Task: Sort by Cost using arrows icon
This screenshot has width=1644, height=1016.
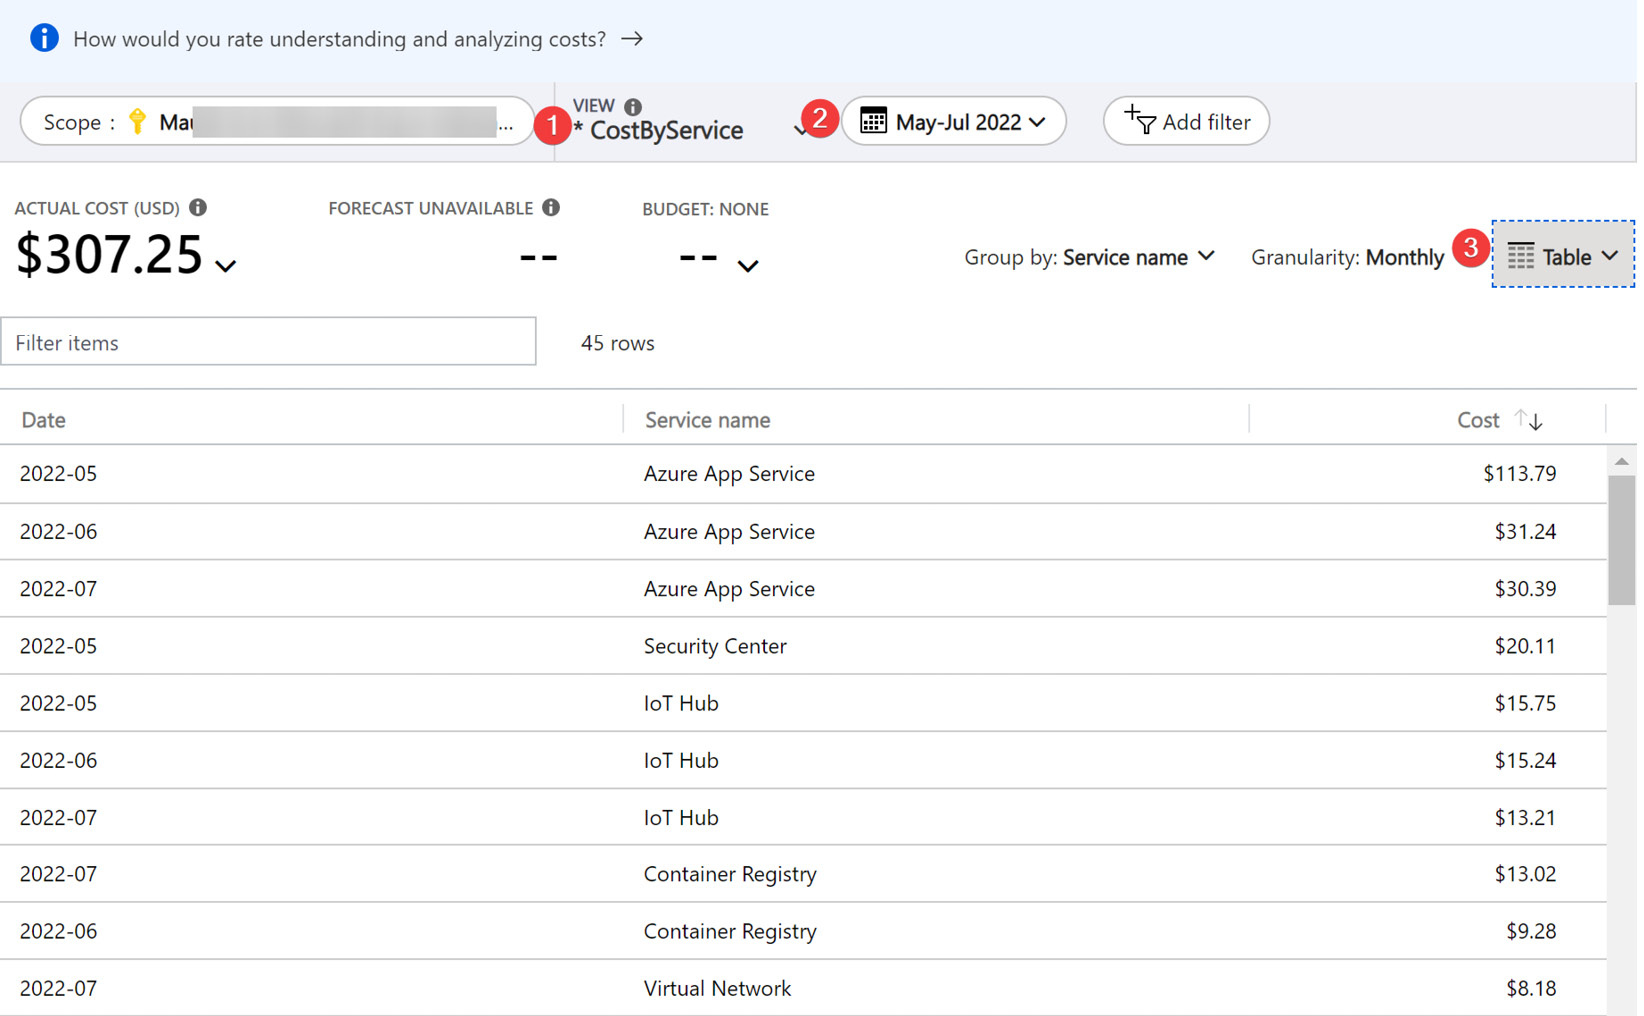Action: click(x=1529, y=420)
